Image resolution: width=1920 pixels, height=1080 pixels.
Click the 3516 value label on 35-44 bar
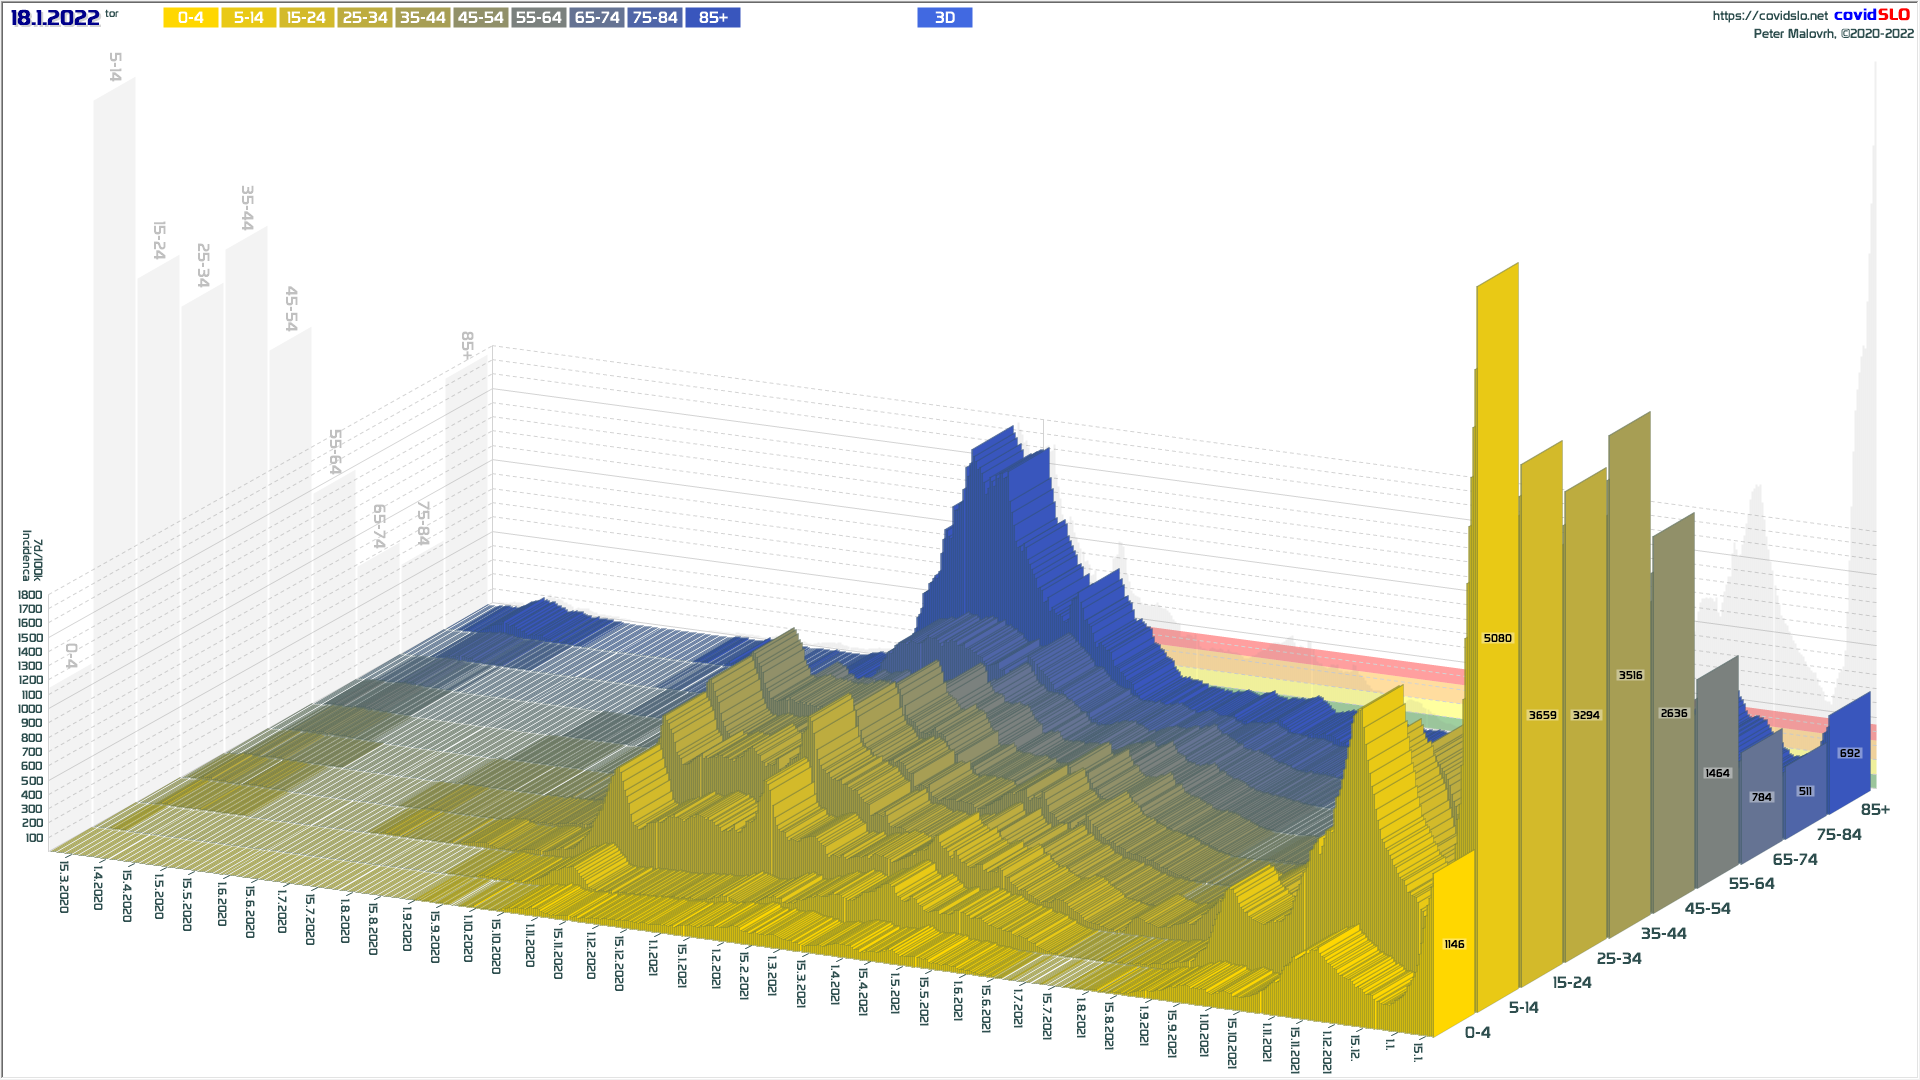click(x=1630, y=675)
